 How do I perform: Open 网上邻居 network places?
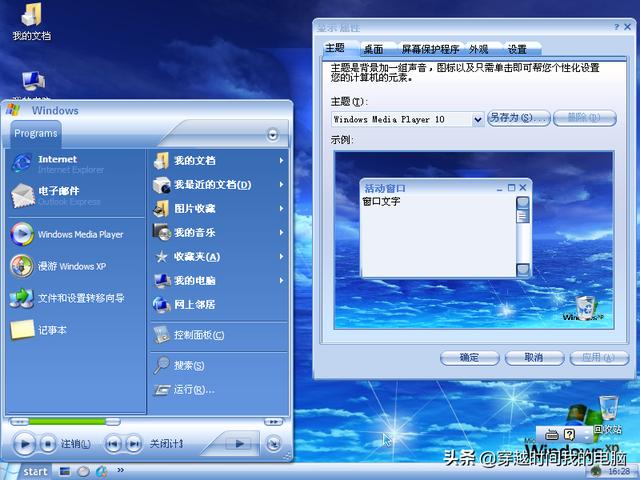pos(219,304)
